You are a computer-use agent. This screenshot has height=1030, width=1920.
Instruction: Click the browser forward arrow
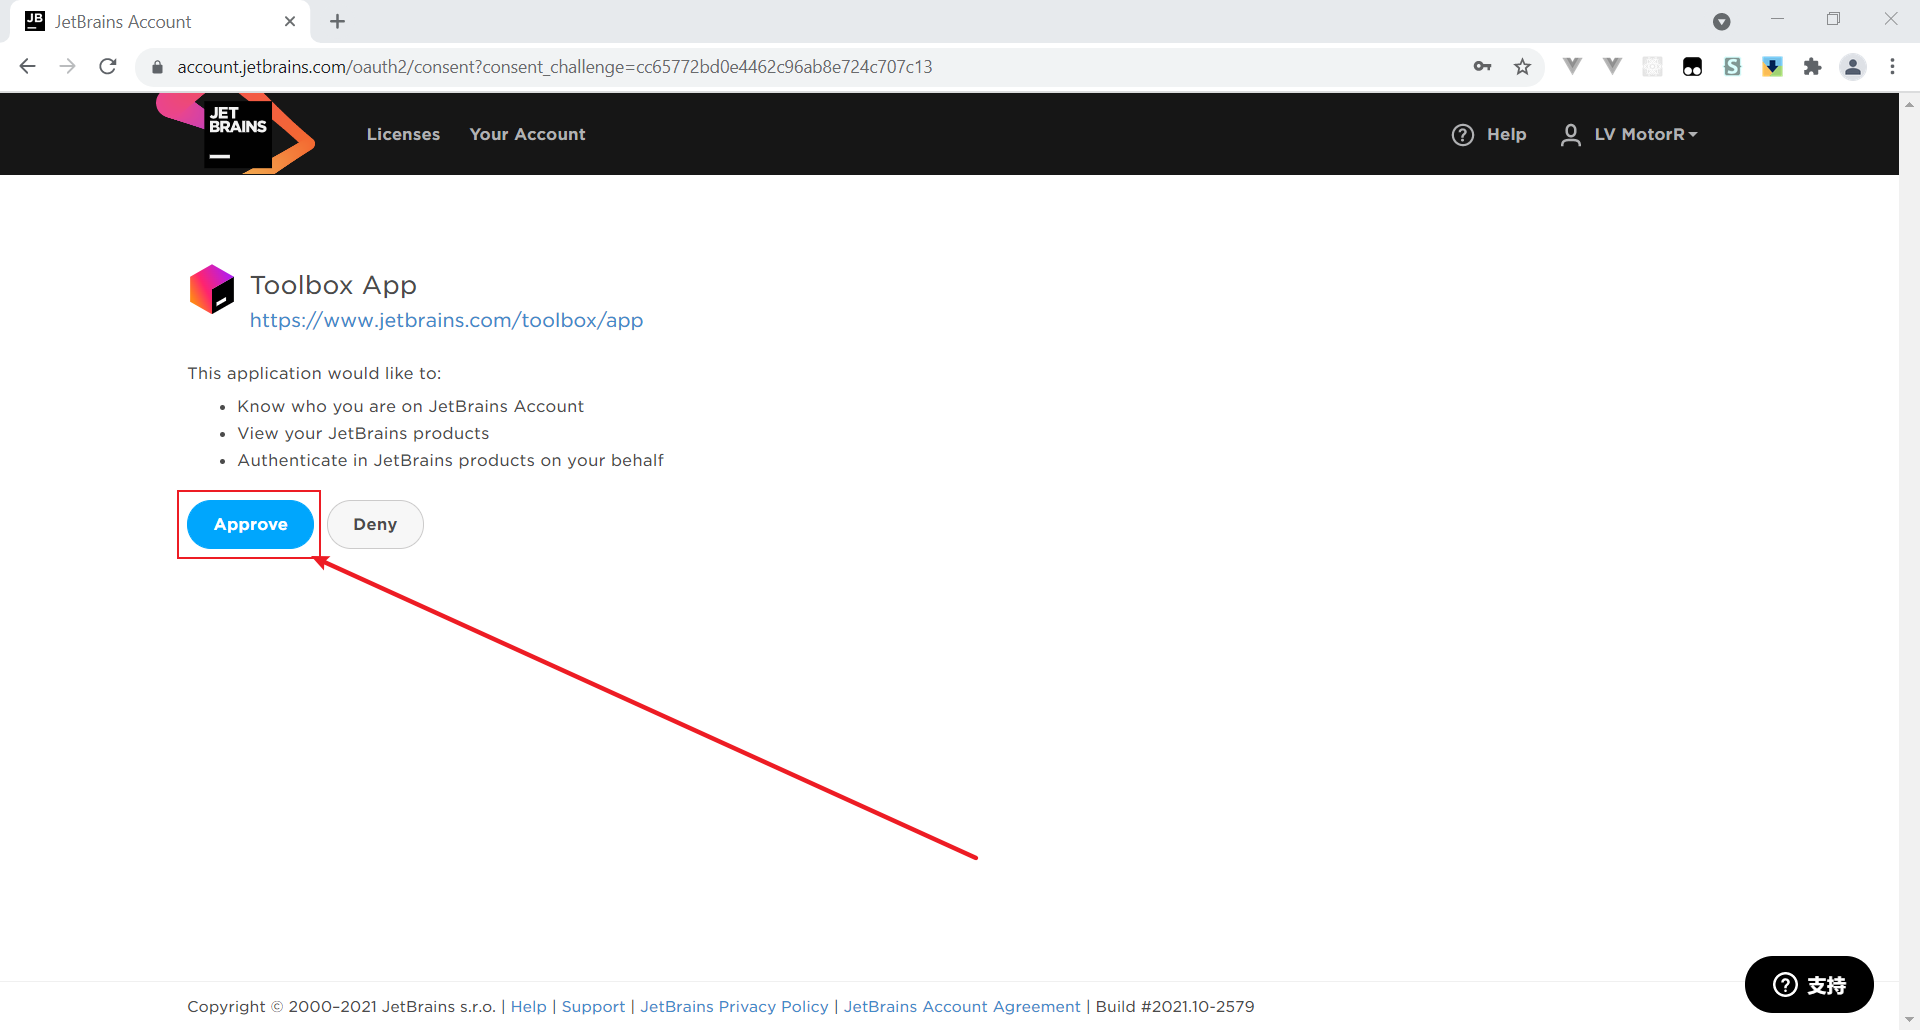pyautogui.click(x=68, y=67)
